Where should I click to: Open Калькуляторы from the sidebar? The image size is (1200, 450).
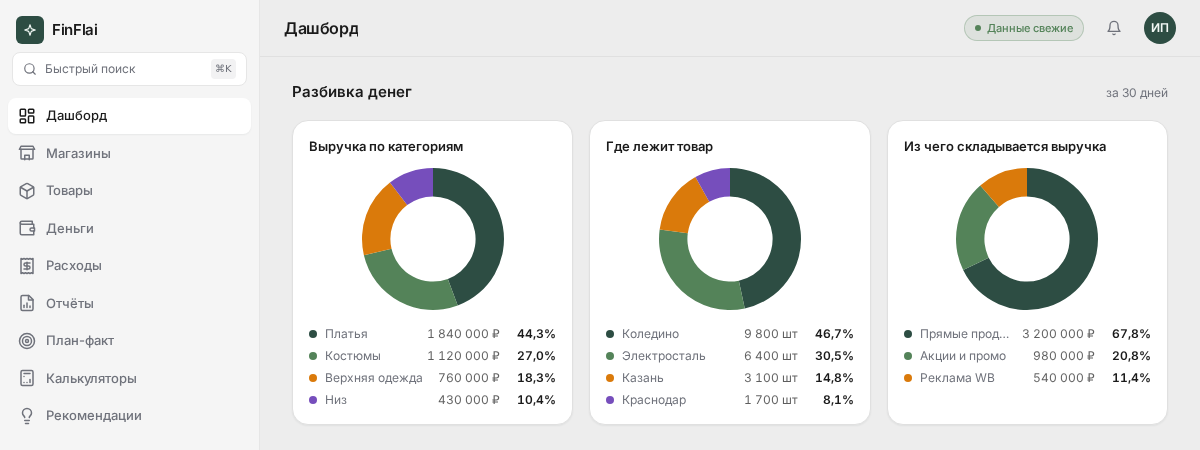tap(129, 378)
